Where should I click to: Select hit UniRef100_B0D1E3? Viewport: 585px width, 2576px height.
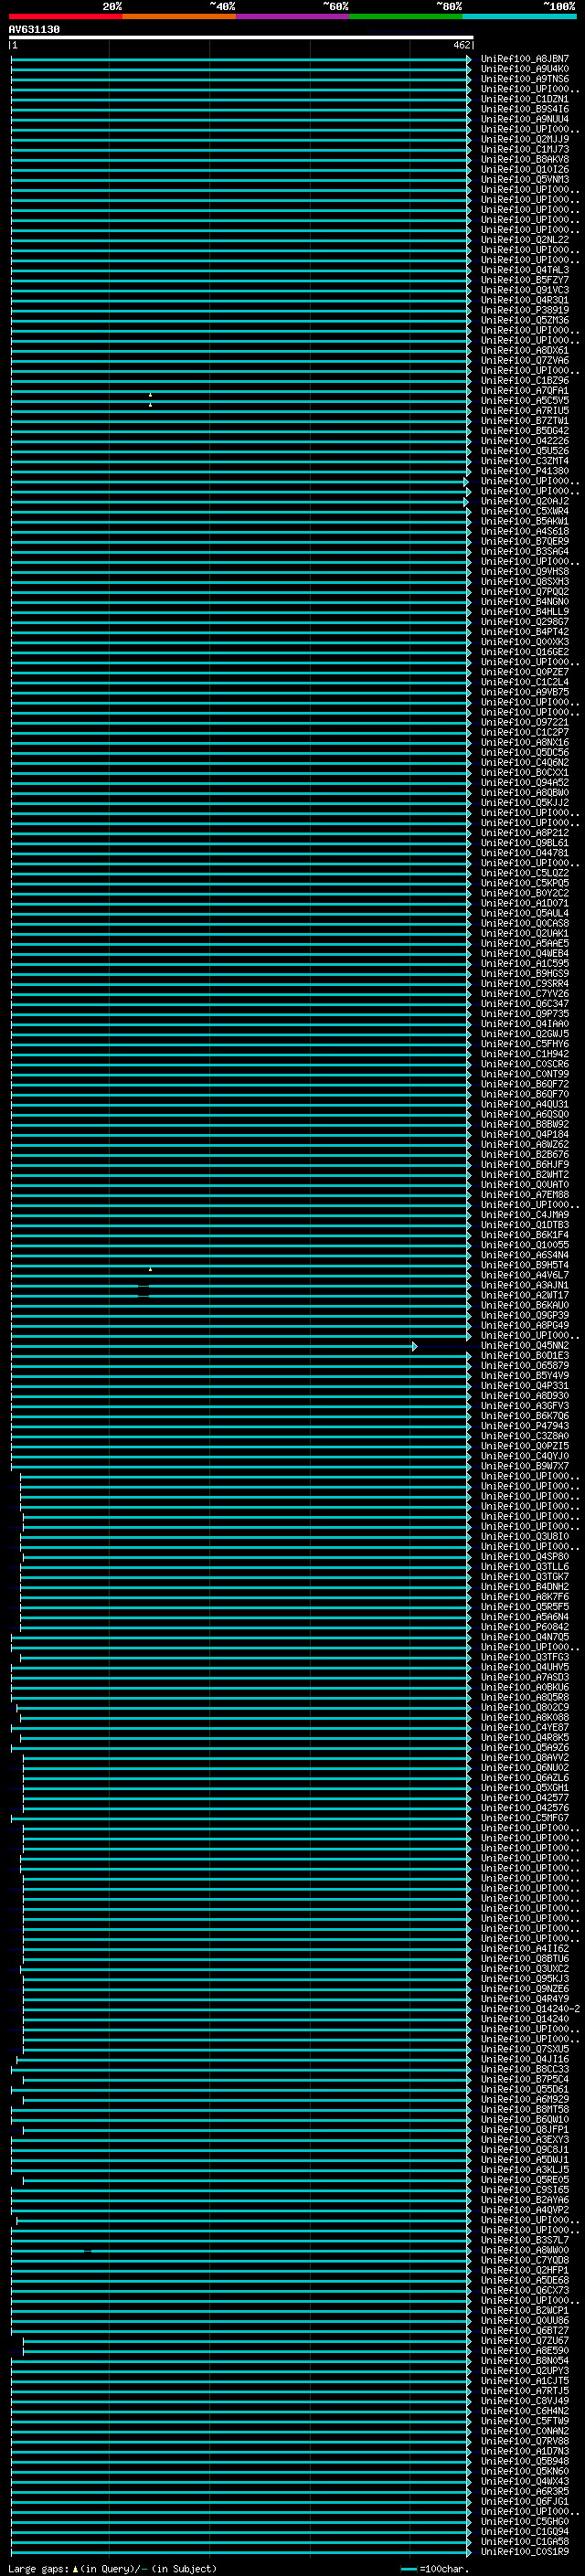click(525, 1356)
